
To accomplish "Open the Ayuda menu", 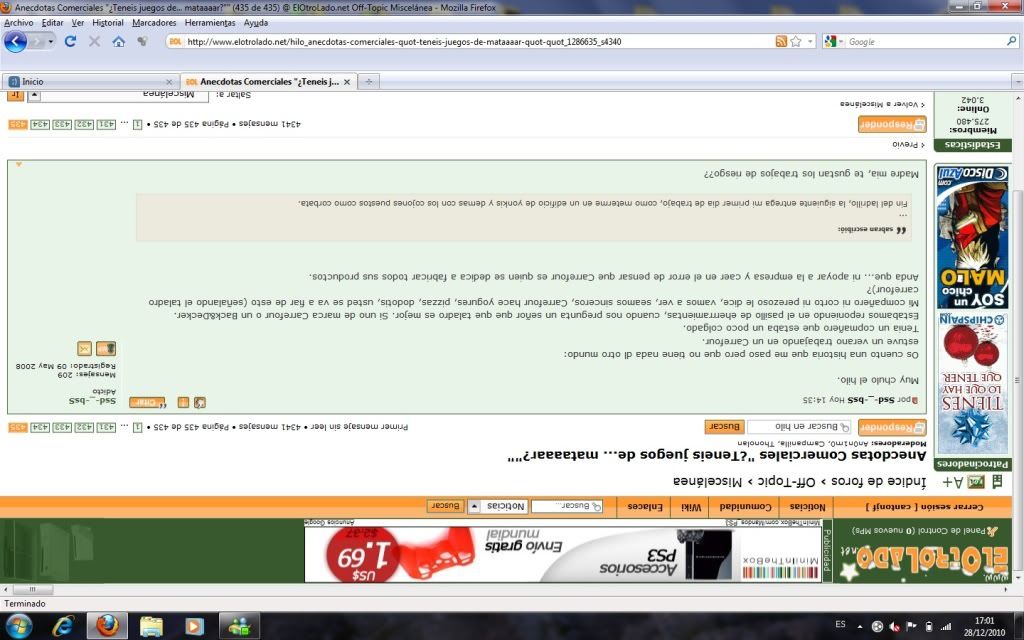I will (x=255, y=23).
